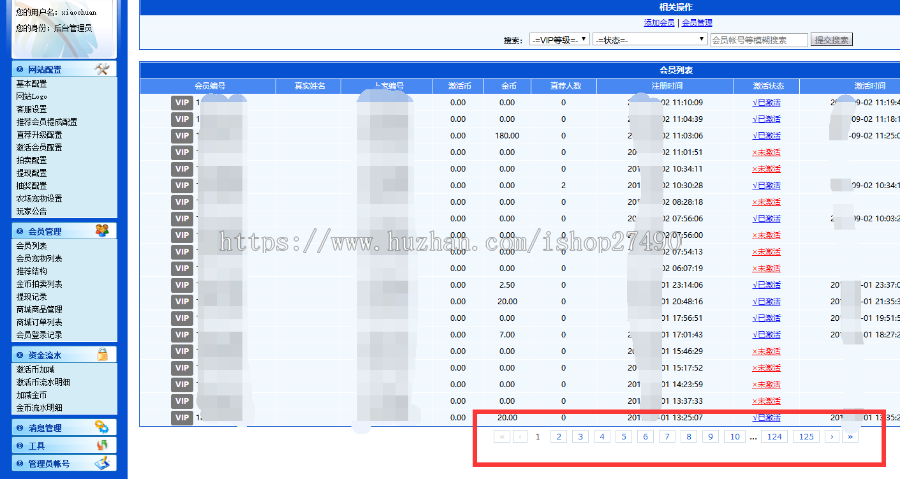900x479 pixels.
Task: Expand the 消息管理 section
Action: (x=20, y=428)
